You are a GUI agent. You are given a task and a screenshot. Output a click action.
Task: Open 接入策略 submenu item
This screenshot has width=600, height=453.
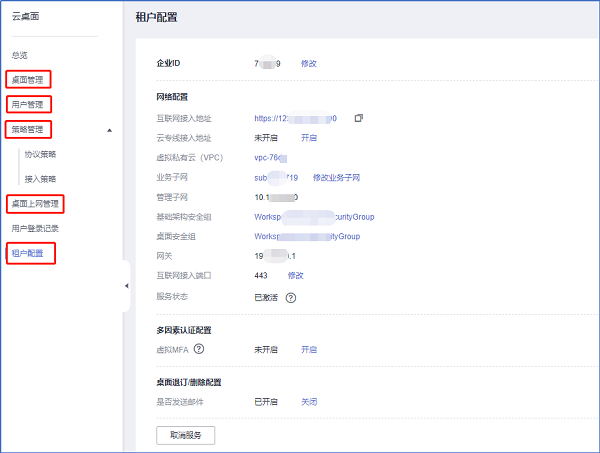point(40,179)
